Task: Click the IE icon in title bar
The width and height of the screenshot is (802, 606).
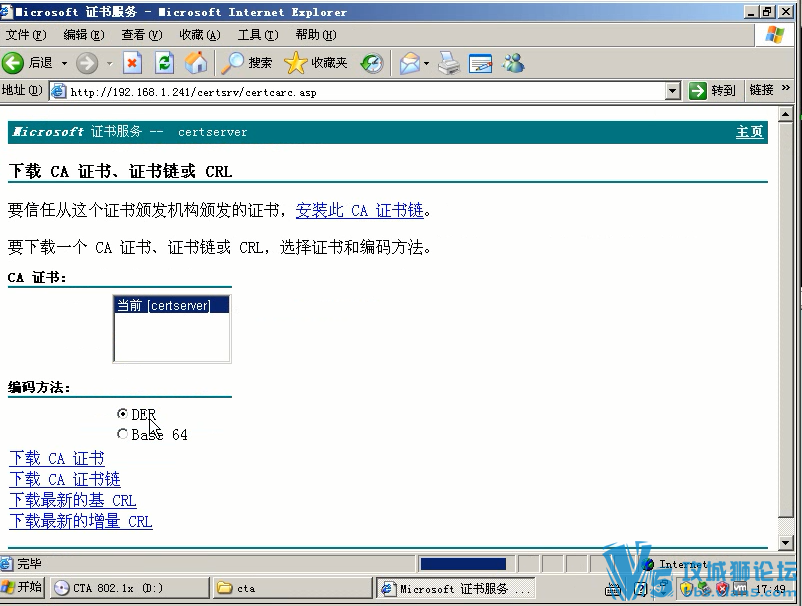Action: (6, 11)
